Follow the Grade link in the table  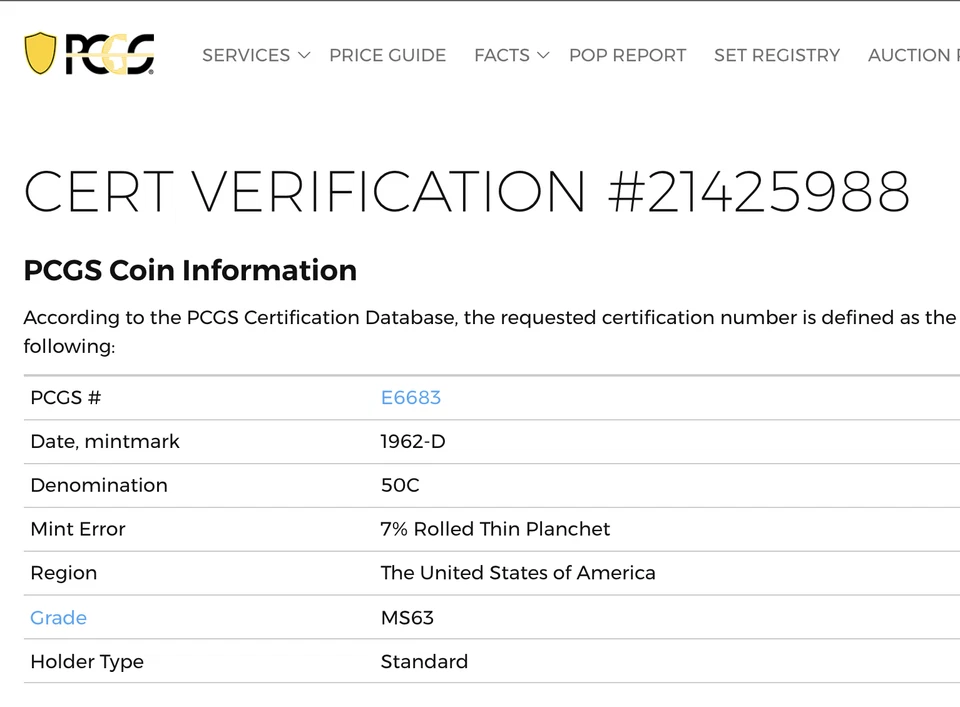[x=58, y=617]
